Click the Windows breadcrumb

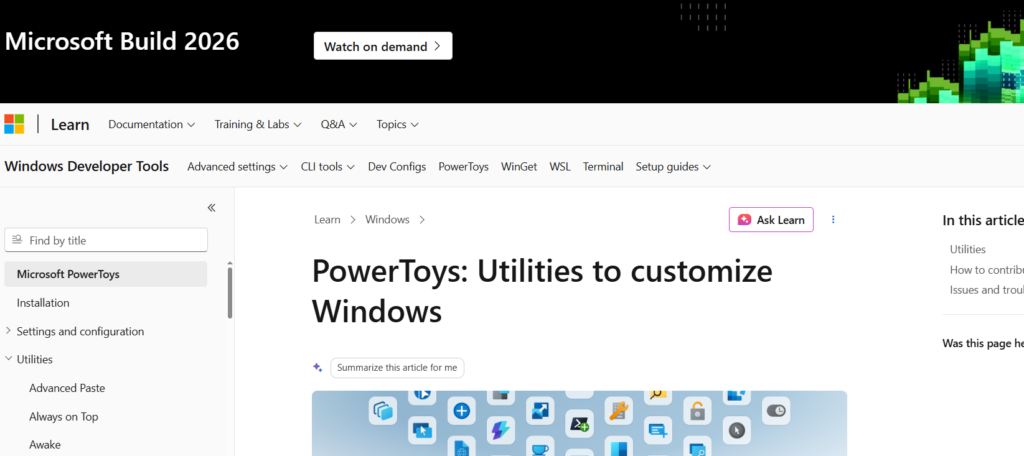pos(387,220)
